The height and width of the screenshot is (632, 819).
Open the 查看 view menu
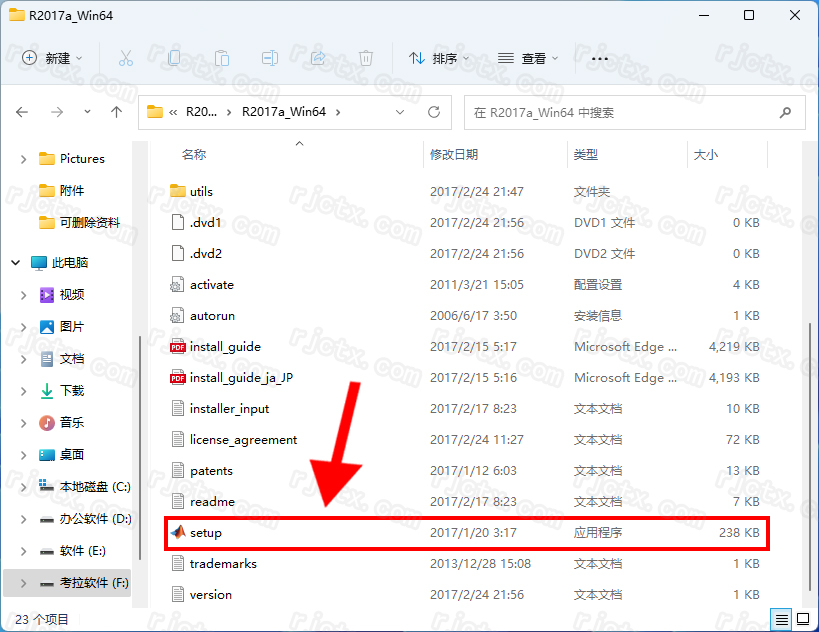click(x=528, y=59)
